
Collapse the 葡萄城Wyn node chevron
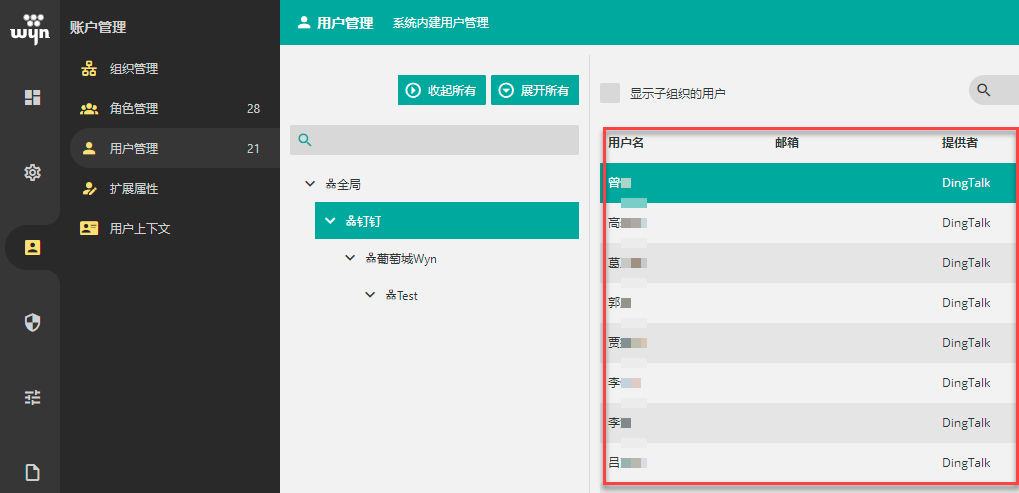(x=350, y=258)
